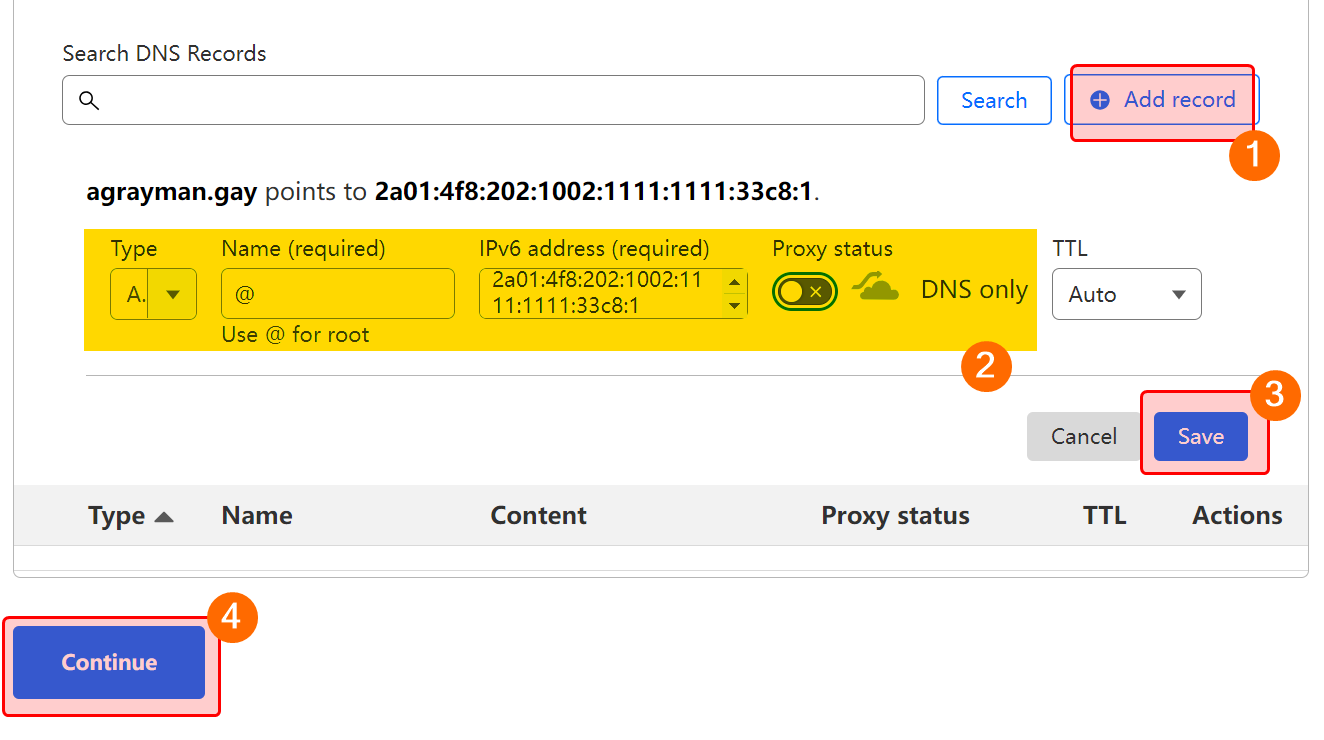
Task: Click the Proxy status column header
Action: pos(895,516)
